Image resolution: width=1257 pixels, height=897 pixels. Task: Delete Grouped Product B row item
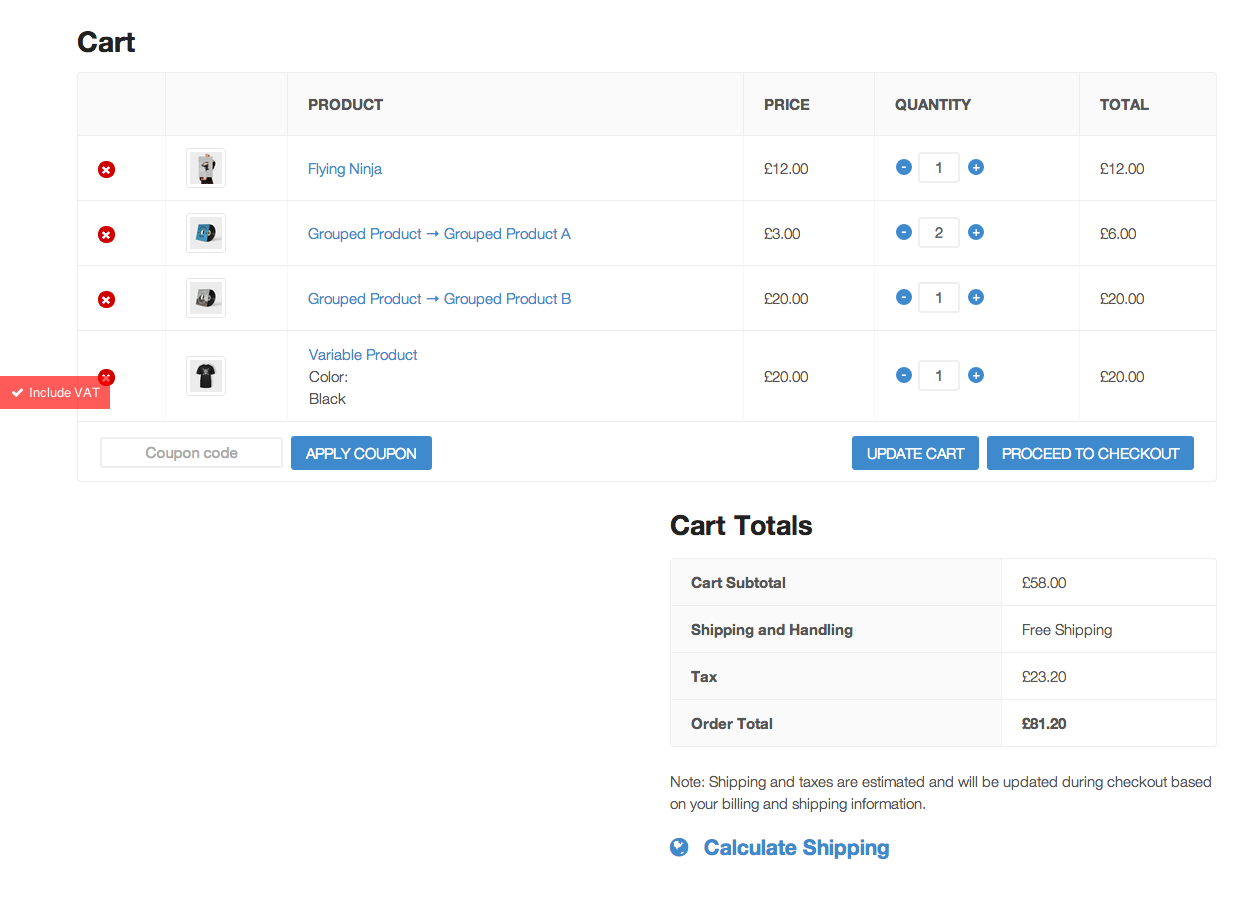(x=106, y=300)
